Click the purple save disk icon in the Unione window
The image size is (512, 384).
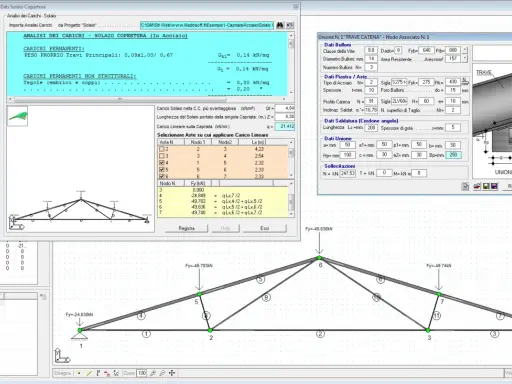click(494, 186)
